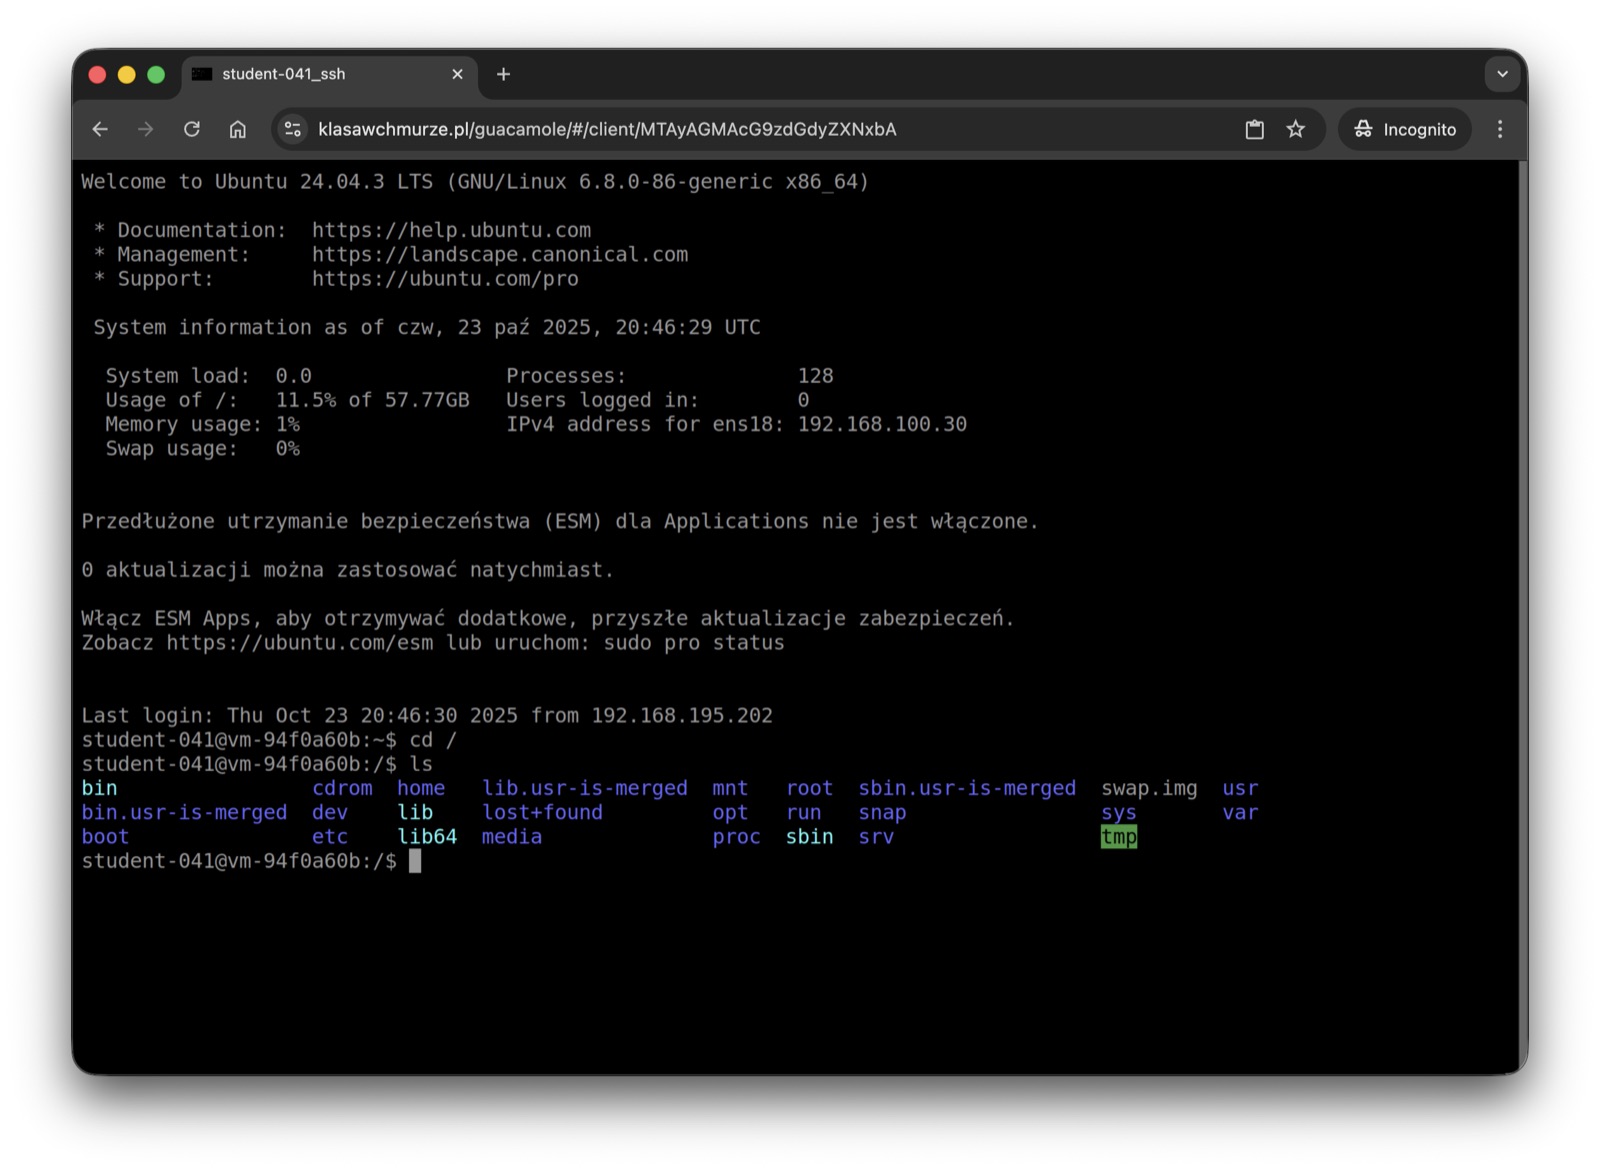This screenshot has height=1170, width=1600.
Task: Click the Welcome to Ubuntu 24.04.3 line
Action: pyautogui.click(x=475, y=182)
